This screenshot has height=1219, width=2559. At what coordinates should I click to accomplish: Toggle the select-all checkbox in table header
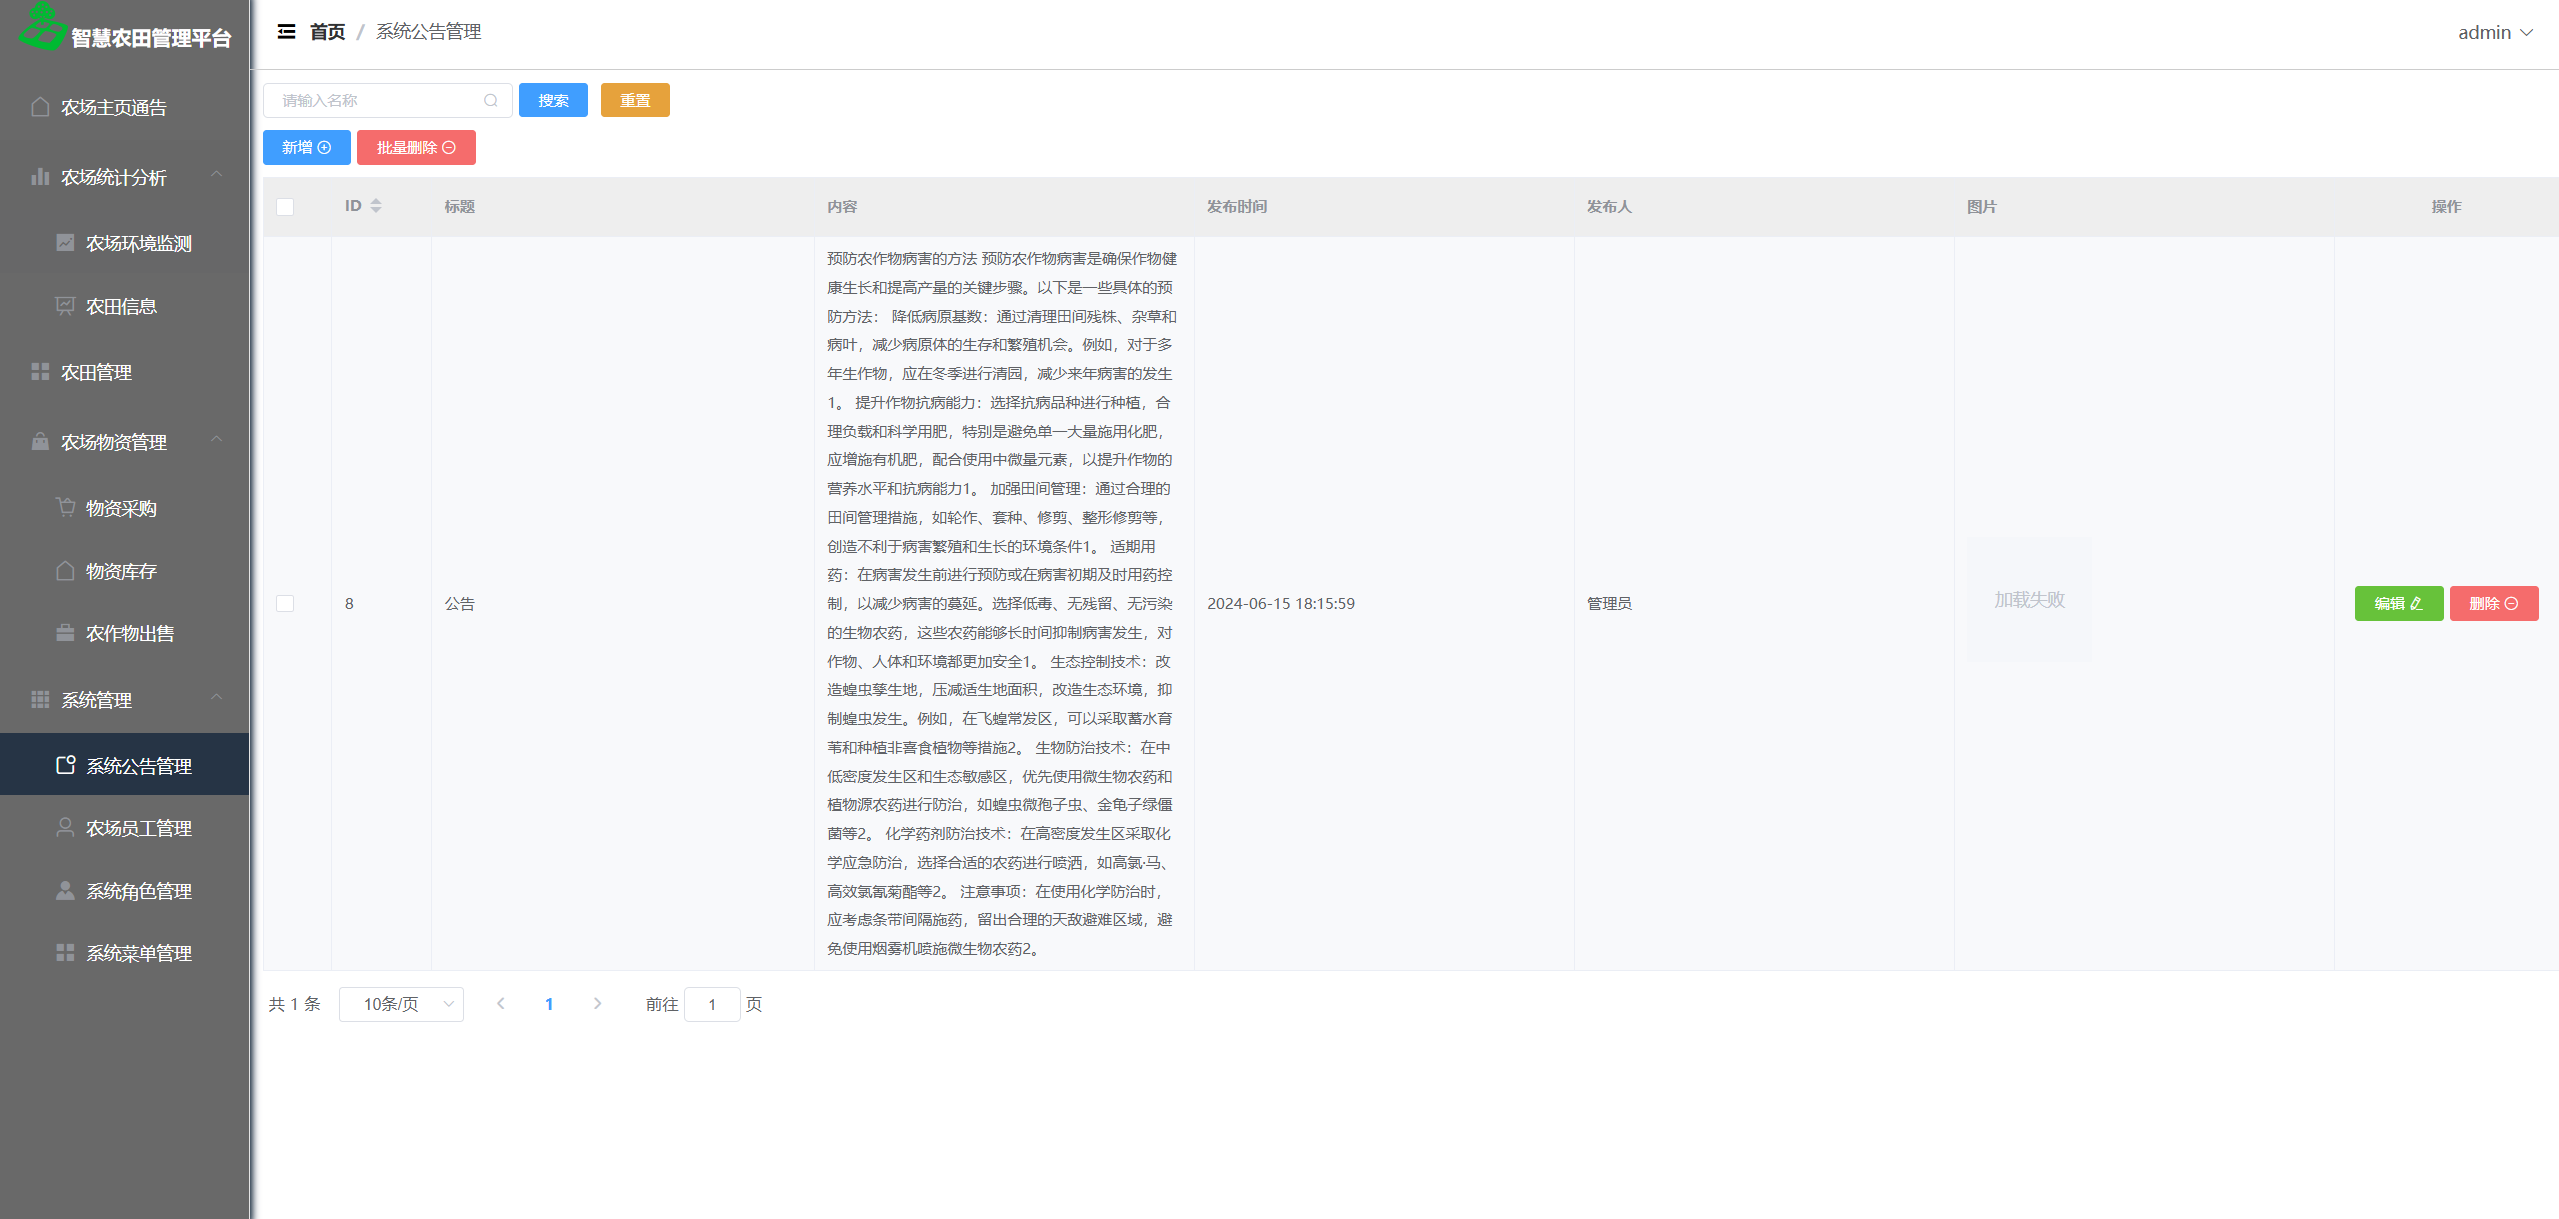coord(285,207)
